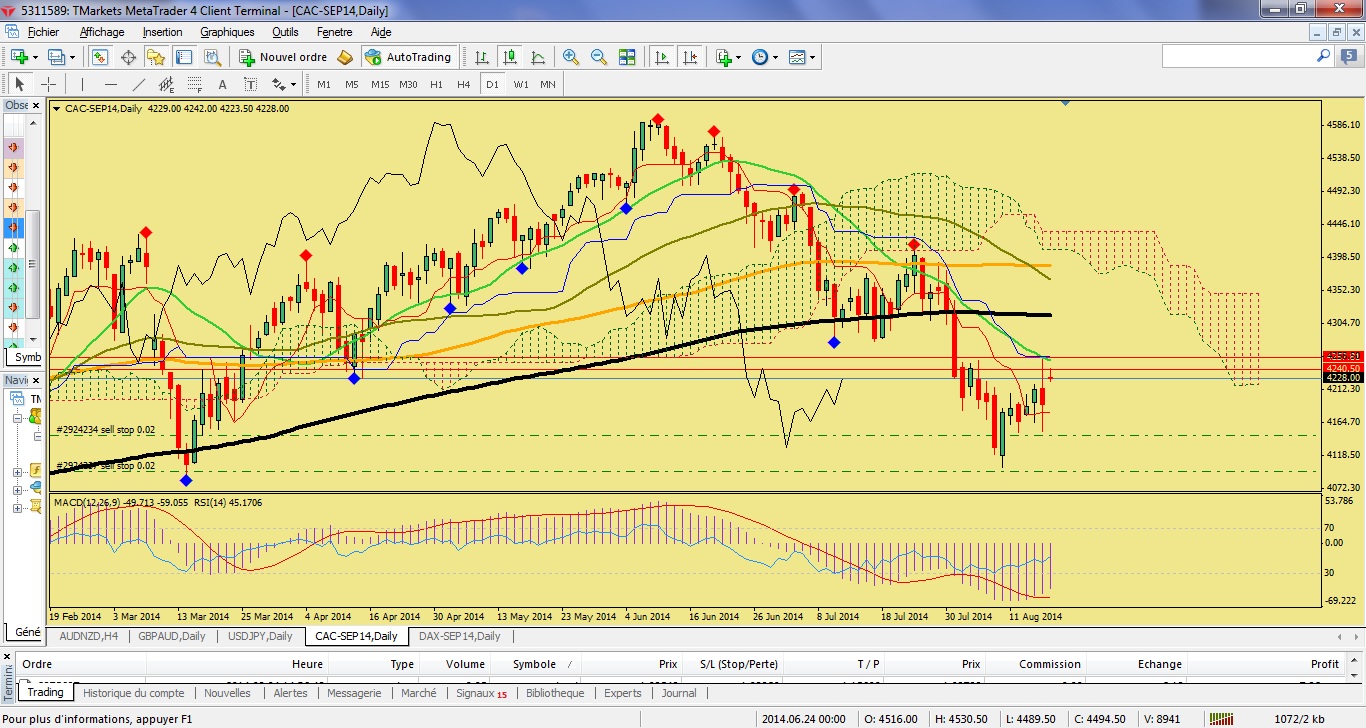Screen dimensions: 1366x728
Task: Zoom in on the chart
Action: click(x=571, y=57)
